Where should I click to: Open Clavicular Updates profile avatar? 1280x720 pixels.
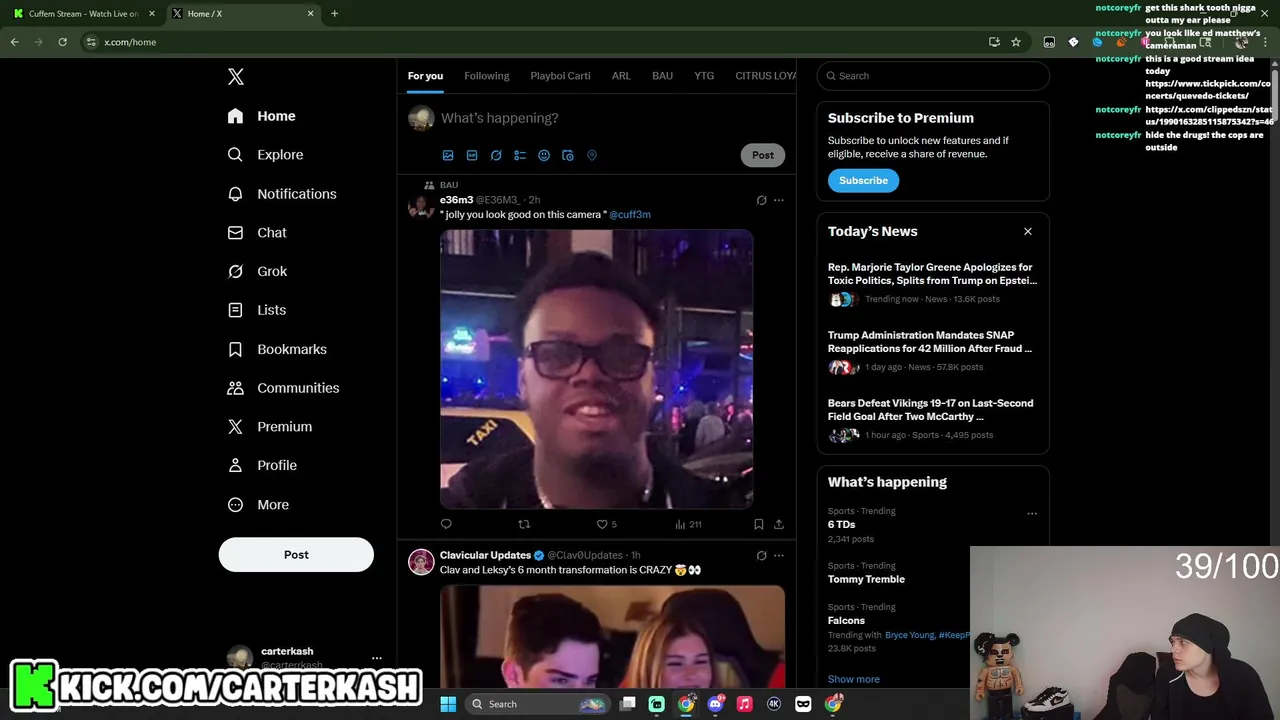point(421,562)
